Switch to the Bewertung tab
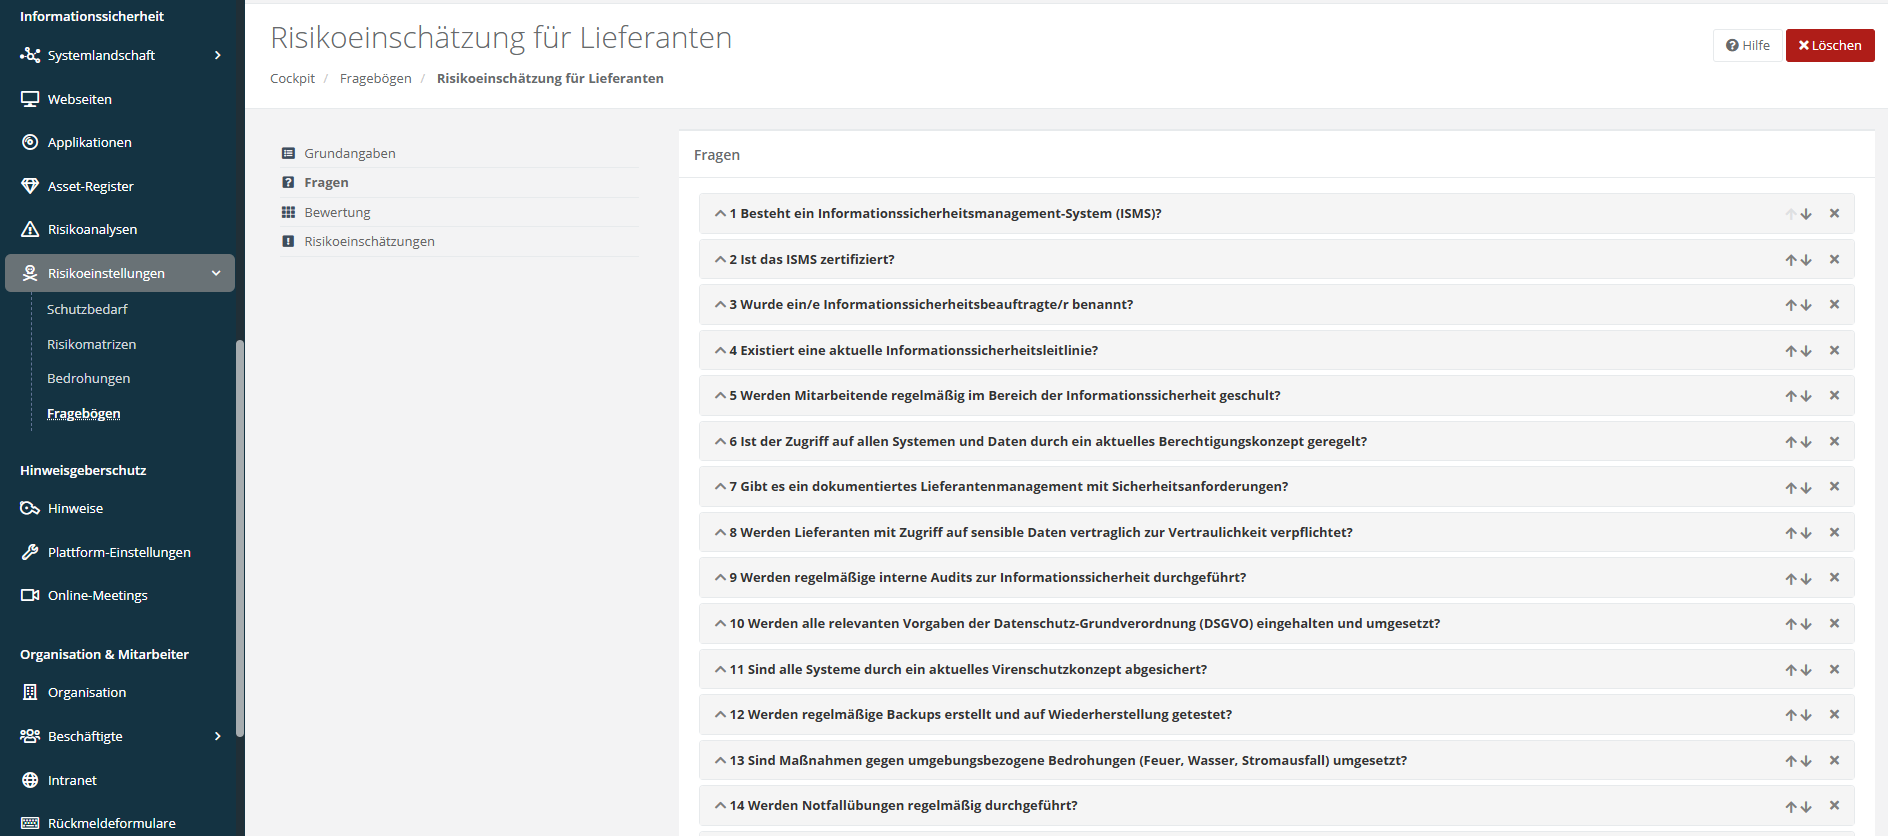This screenshot has width=1888, height=836. pyautogui.click(x=337, y=212)
